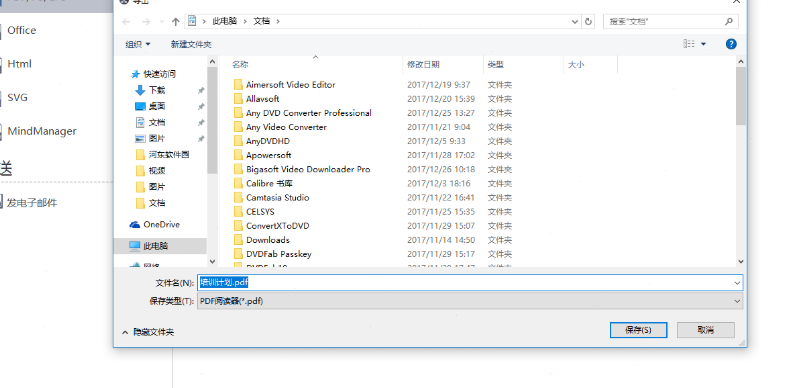
Task: Click 新建文件夹 new folder button
Action: 191,44
